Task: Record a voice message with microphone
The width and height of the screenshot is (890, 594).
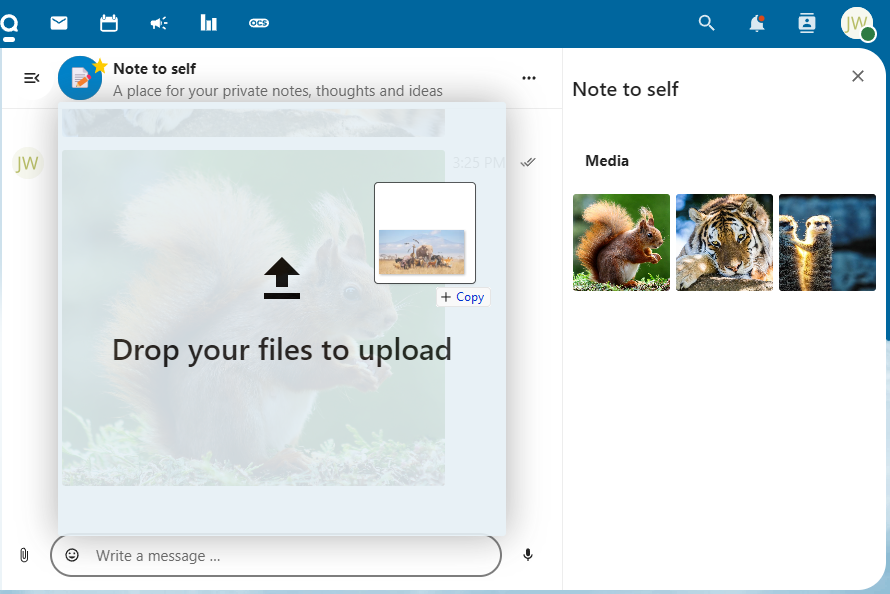Action: [x=528, y=555]
